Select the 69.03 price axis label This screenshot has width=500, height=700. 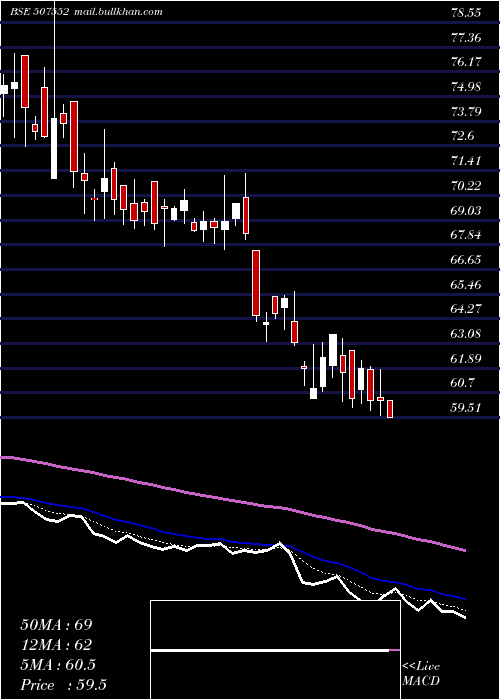(466, 209)
